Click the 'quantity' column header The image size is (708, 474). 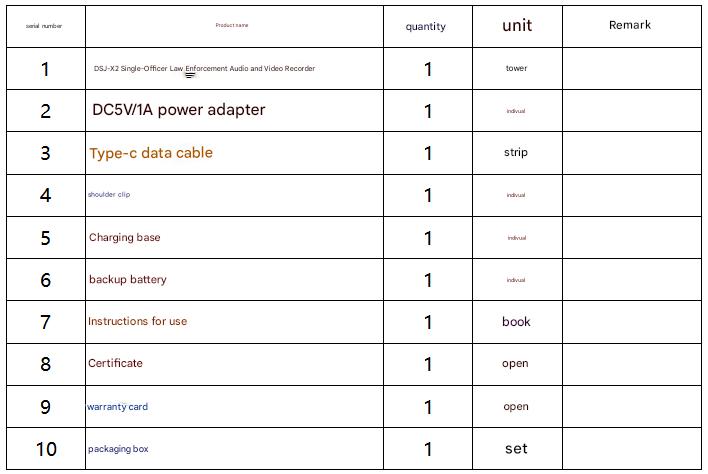click(x=426, y=27)
